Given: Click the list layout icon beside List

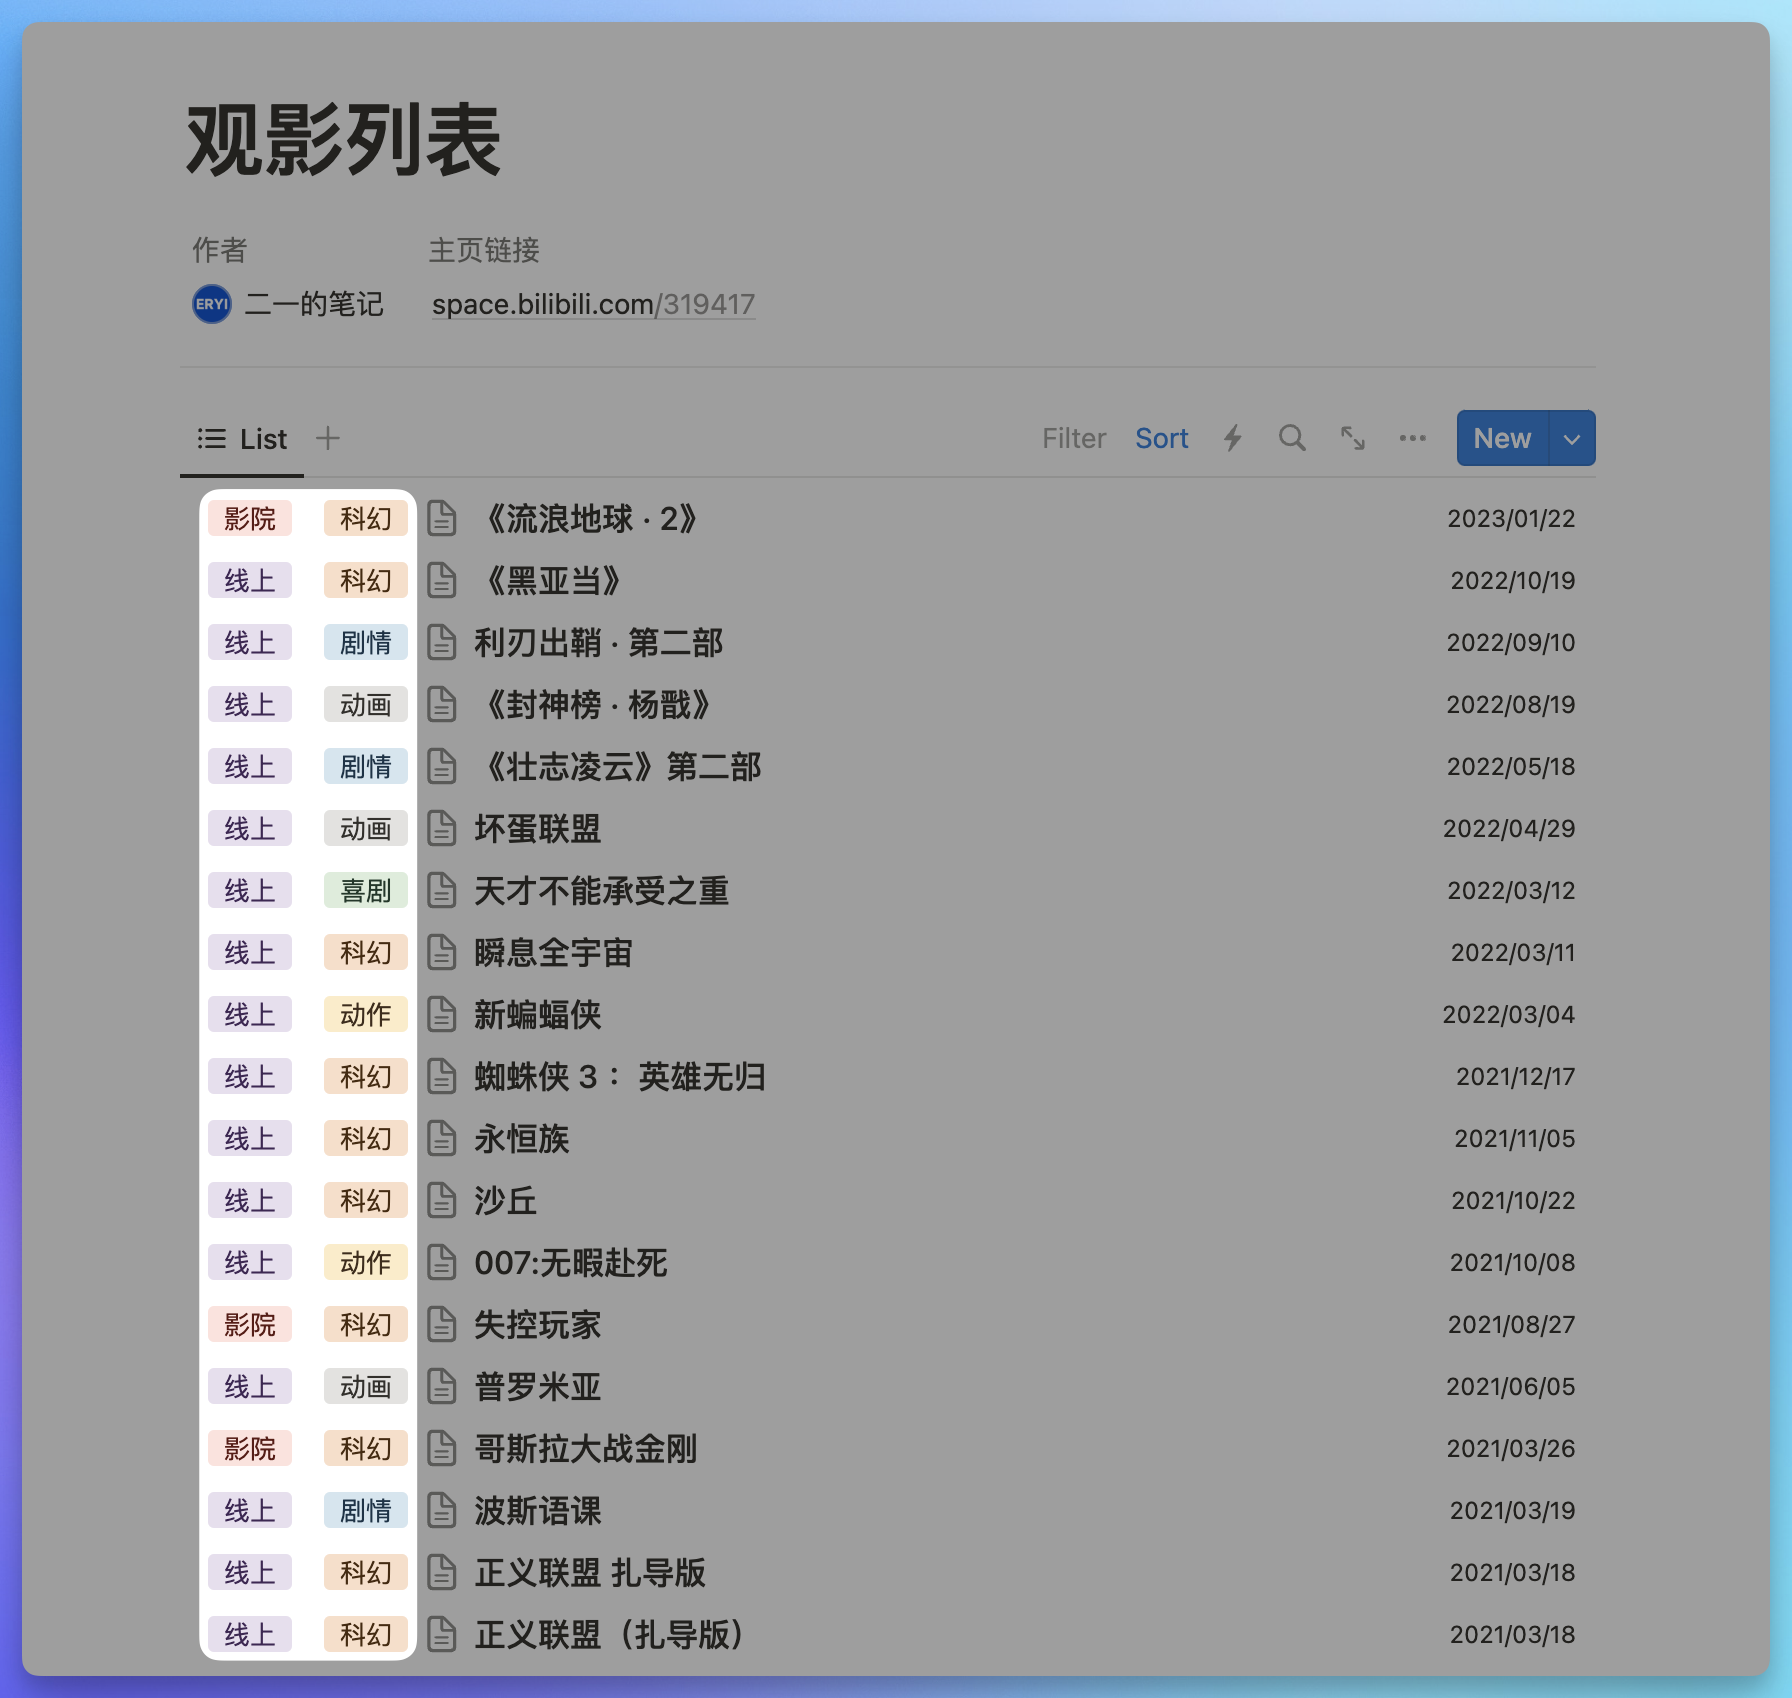Looking at the screenshot, I should coord(211,438).
